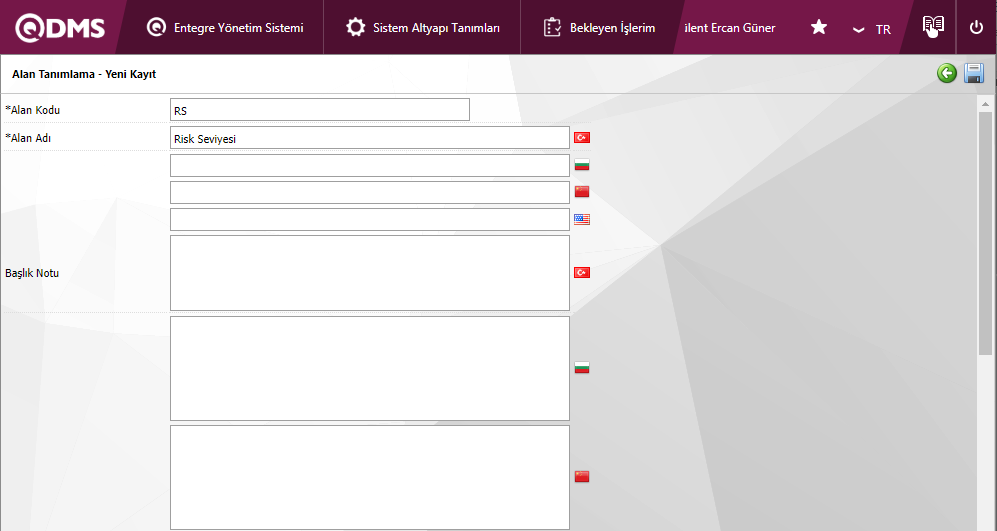Click the Alan Adı field with Risk Seviyesi

[x=369, y=138]
